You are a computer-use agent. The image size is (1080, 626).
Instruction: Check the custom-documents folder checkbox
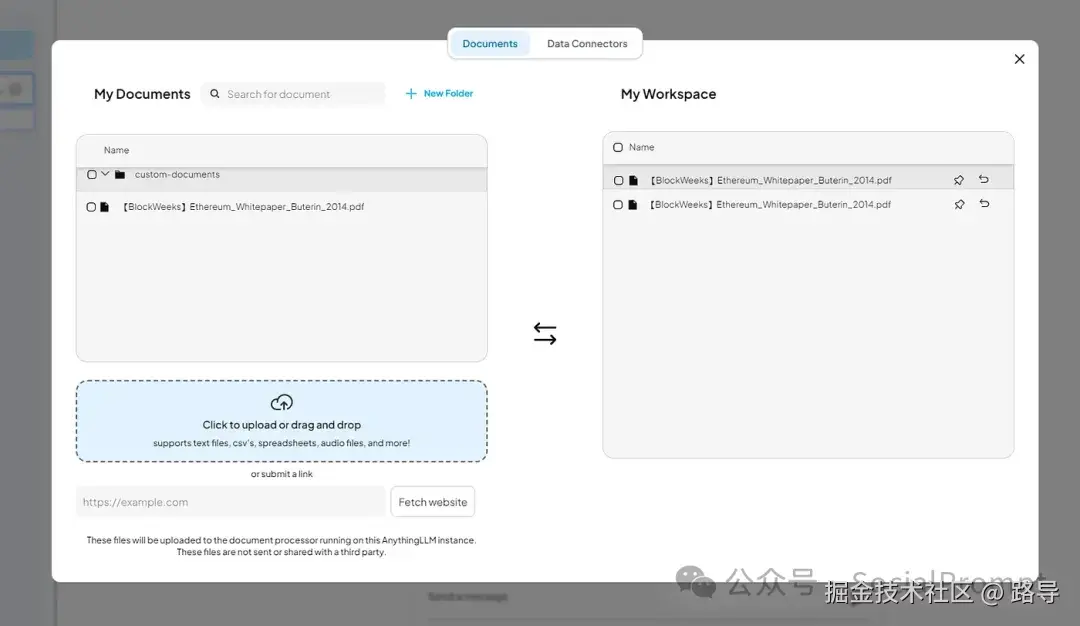point(92,175)
